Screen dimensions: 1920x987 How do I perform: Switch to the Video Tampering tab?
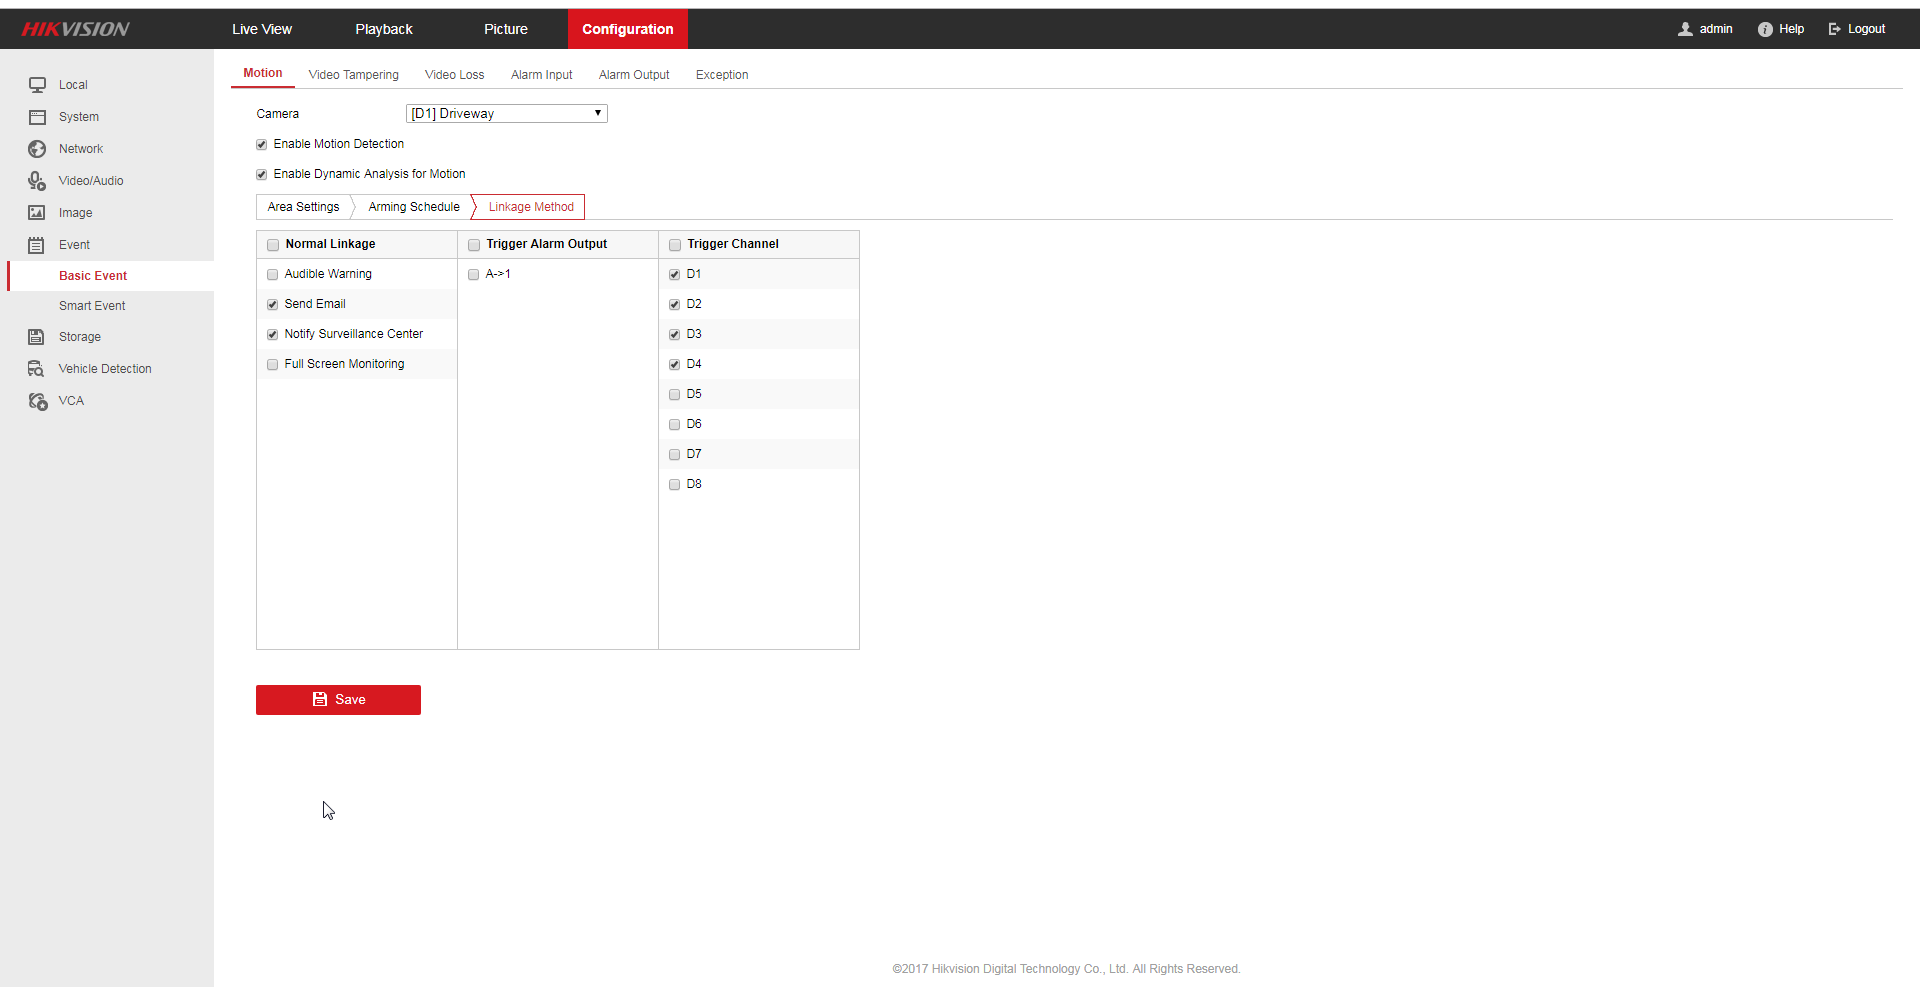pos(353,75)
